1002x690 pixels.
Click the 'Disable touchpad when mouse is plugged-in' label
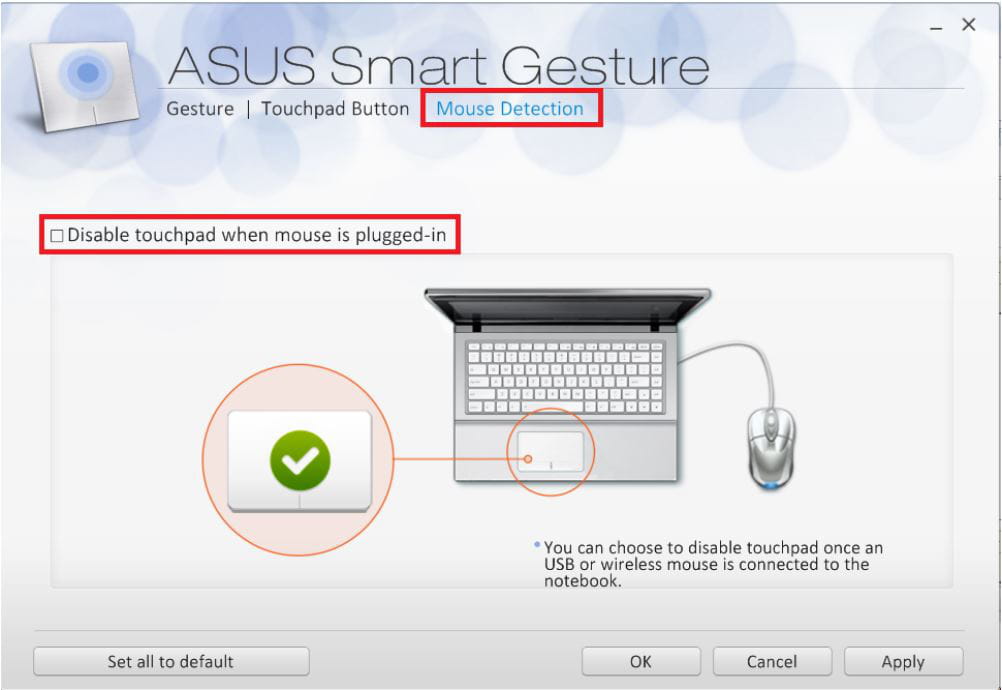256,235
